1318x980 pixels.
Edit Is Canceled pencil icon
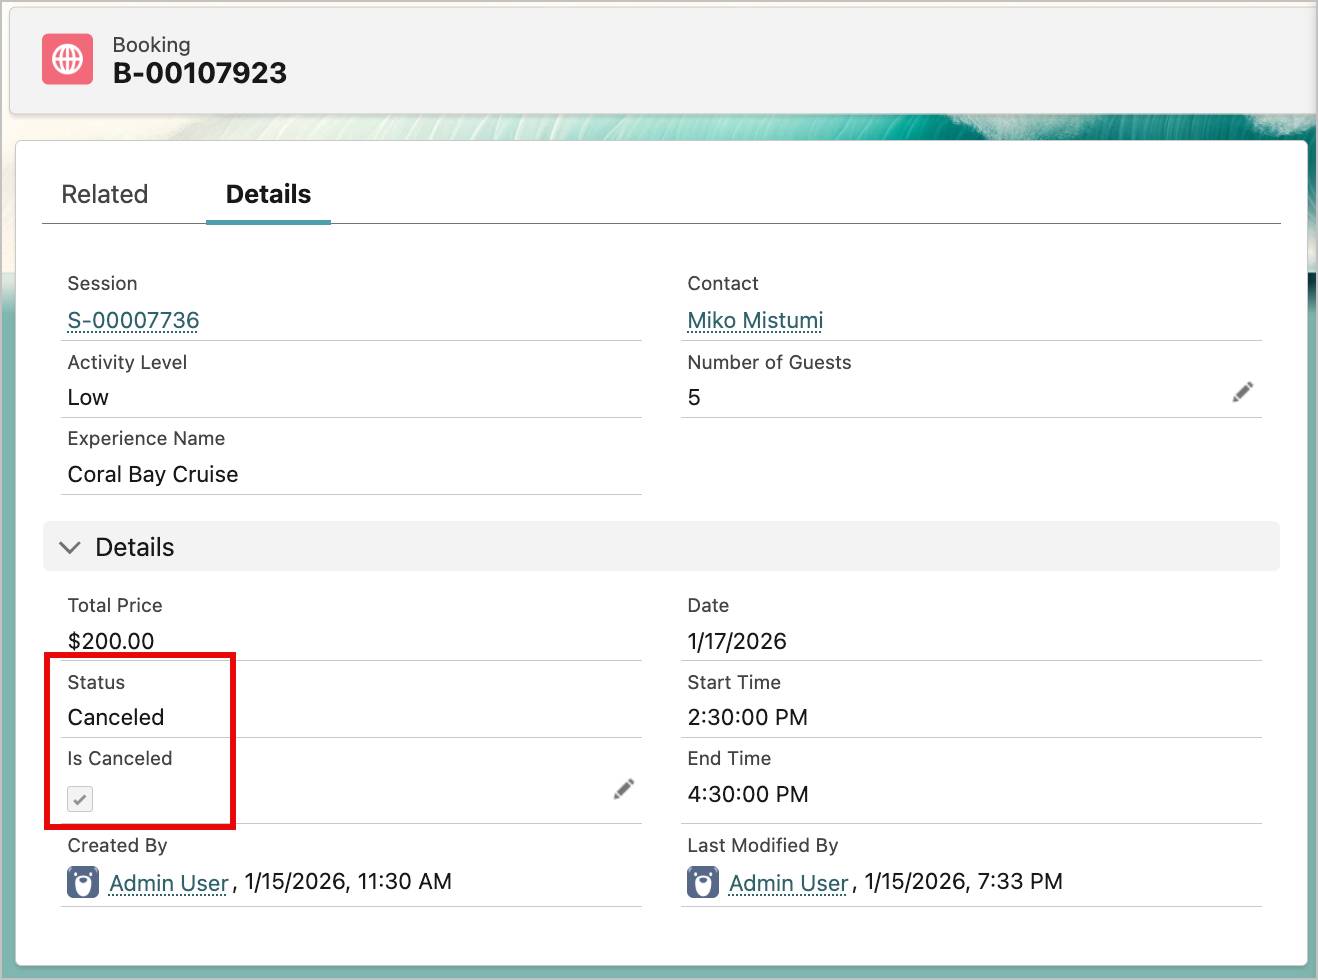click(x=624, y=789)
